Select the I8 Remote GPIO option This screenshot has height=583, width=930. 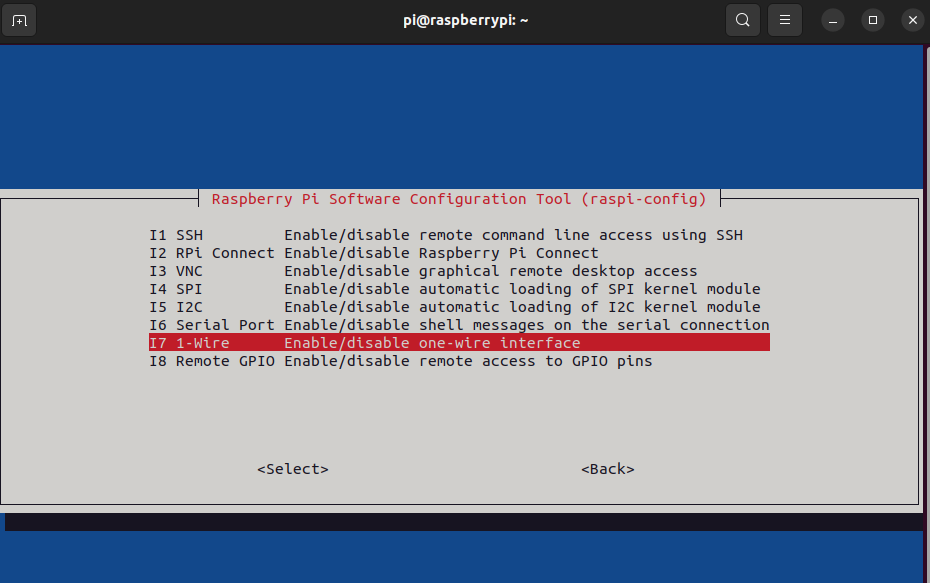coord(459,361)
